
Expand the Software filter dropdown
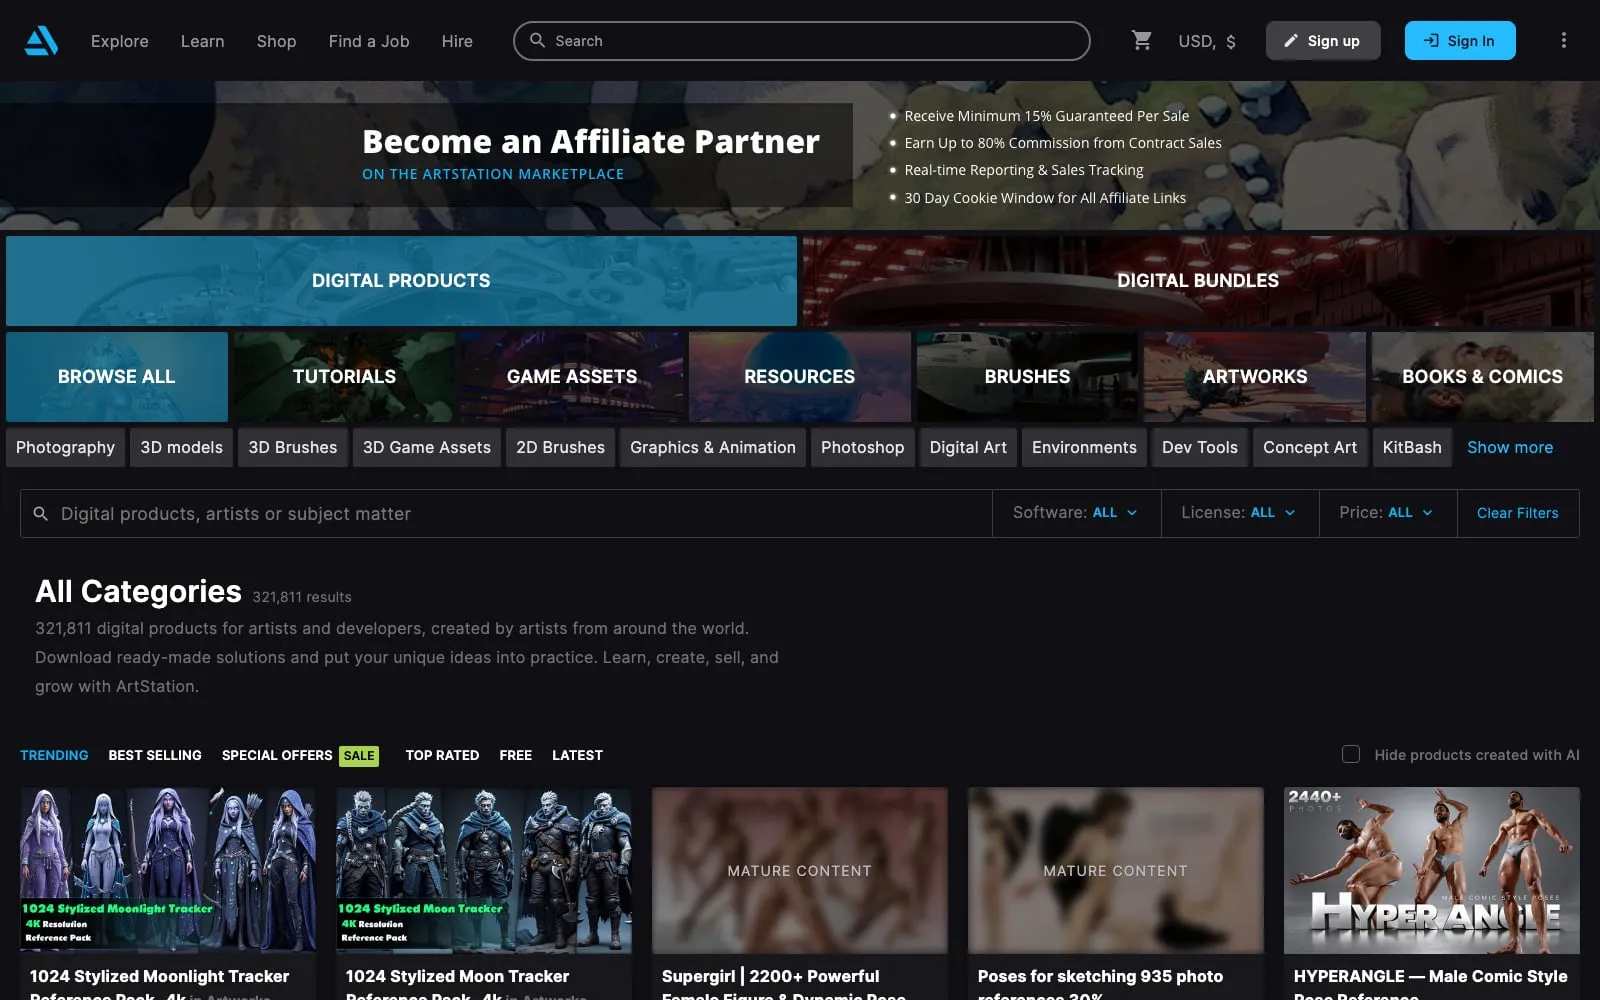click(1076, 513)
